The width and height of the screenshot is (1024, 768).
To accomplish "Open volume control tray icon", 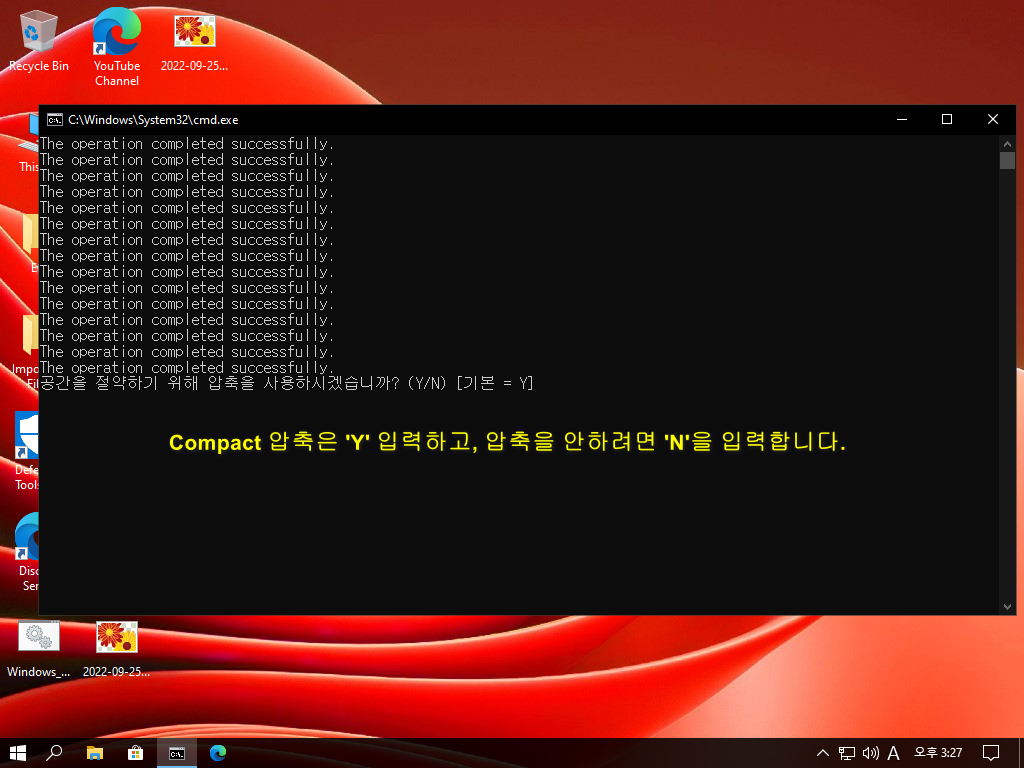I will point(871,753).
